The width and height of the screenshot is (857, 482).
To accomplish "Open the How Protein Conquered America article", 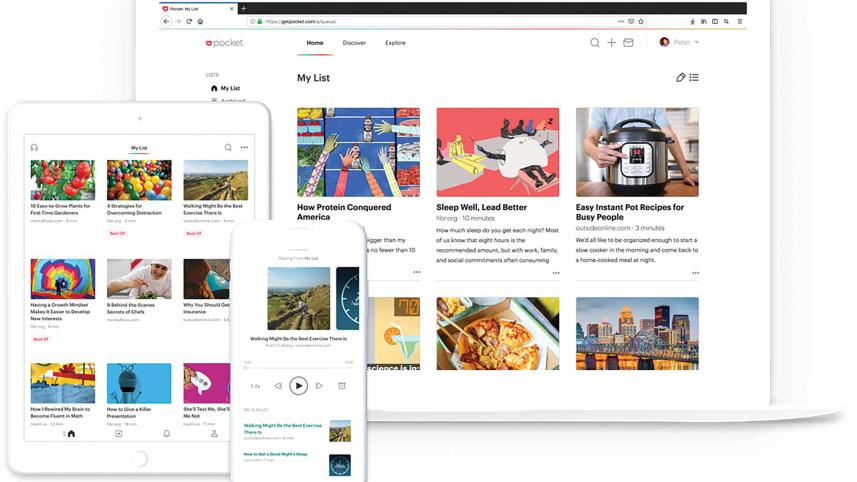I will pyautogui.click(x=341, y=212).
